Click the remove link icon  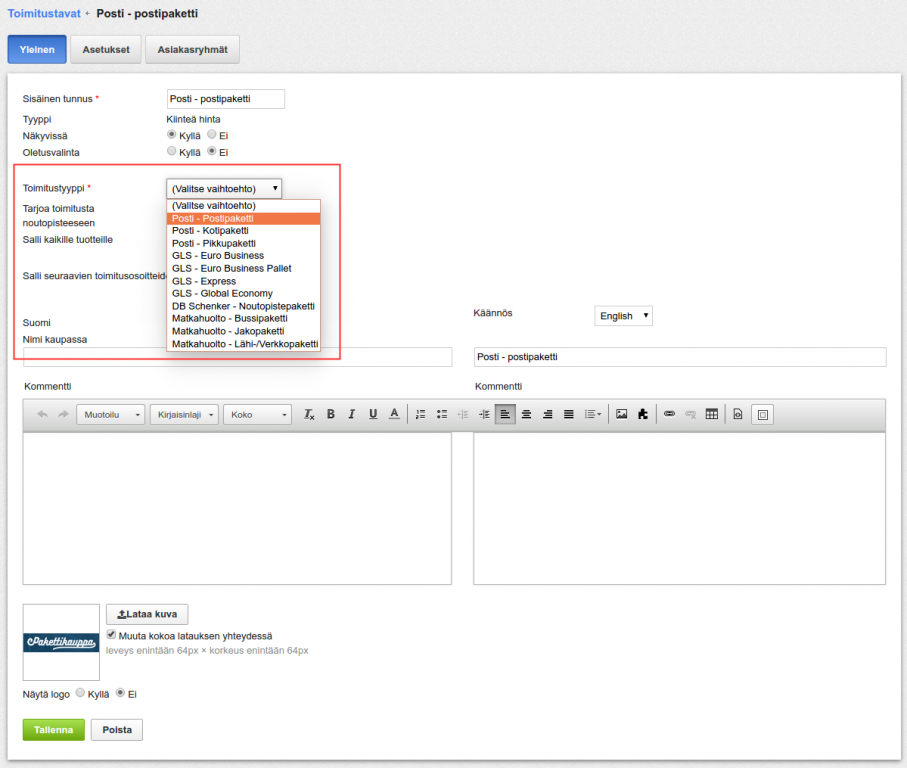690,414
